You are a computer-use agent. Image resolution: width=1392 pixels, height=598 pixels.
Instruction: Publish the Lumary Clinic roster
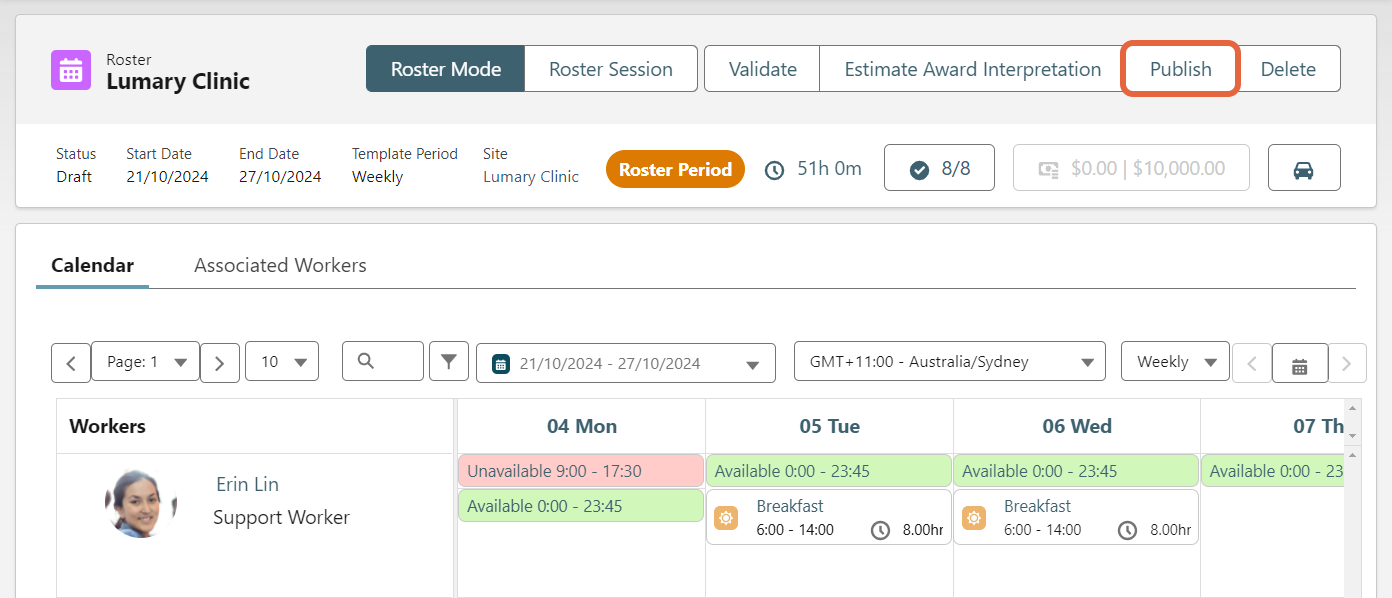click(x=1180, y=69)
